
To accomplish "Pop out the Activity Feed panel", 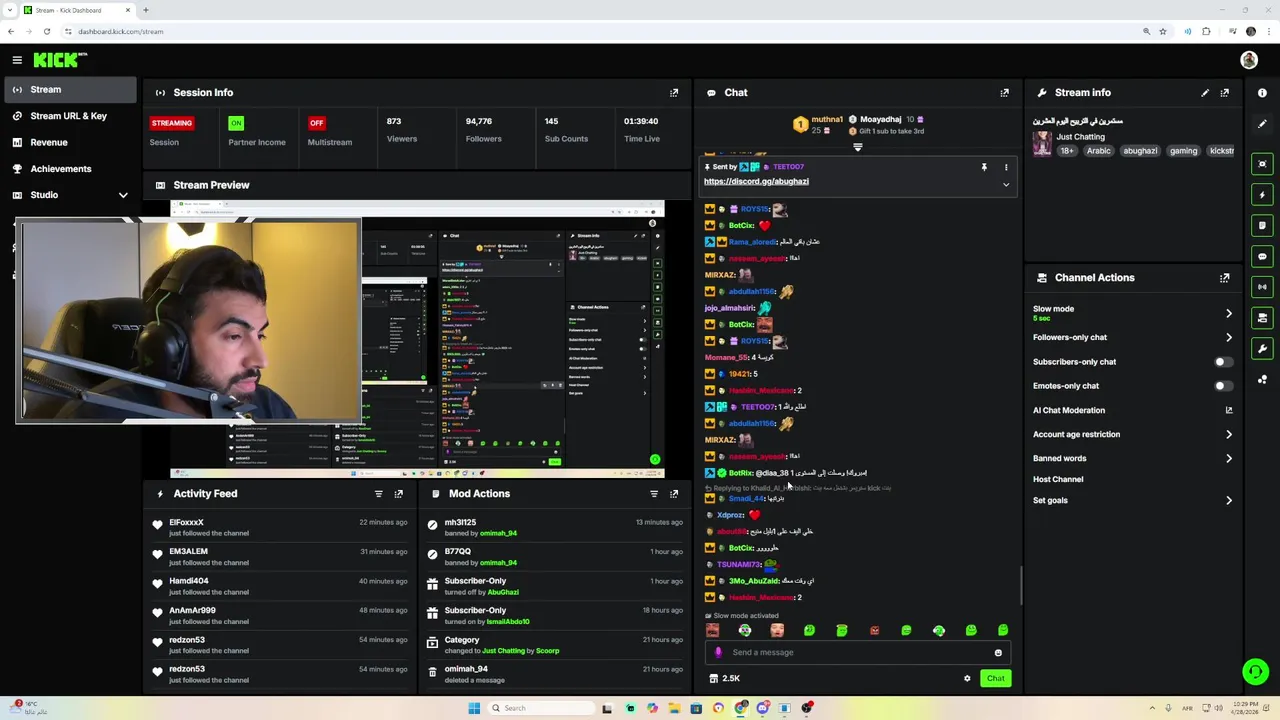I will (x=398, y=494).
